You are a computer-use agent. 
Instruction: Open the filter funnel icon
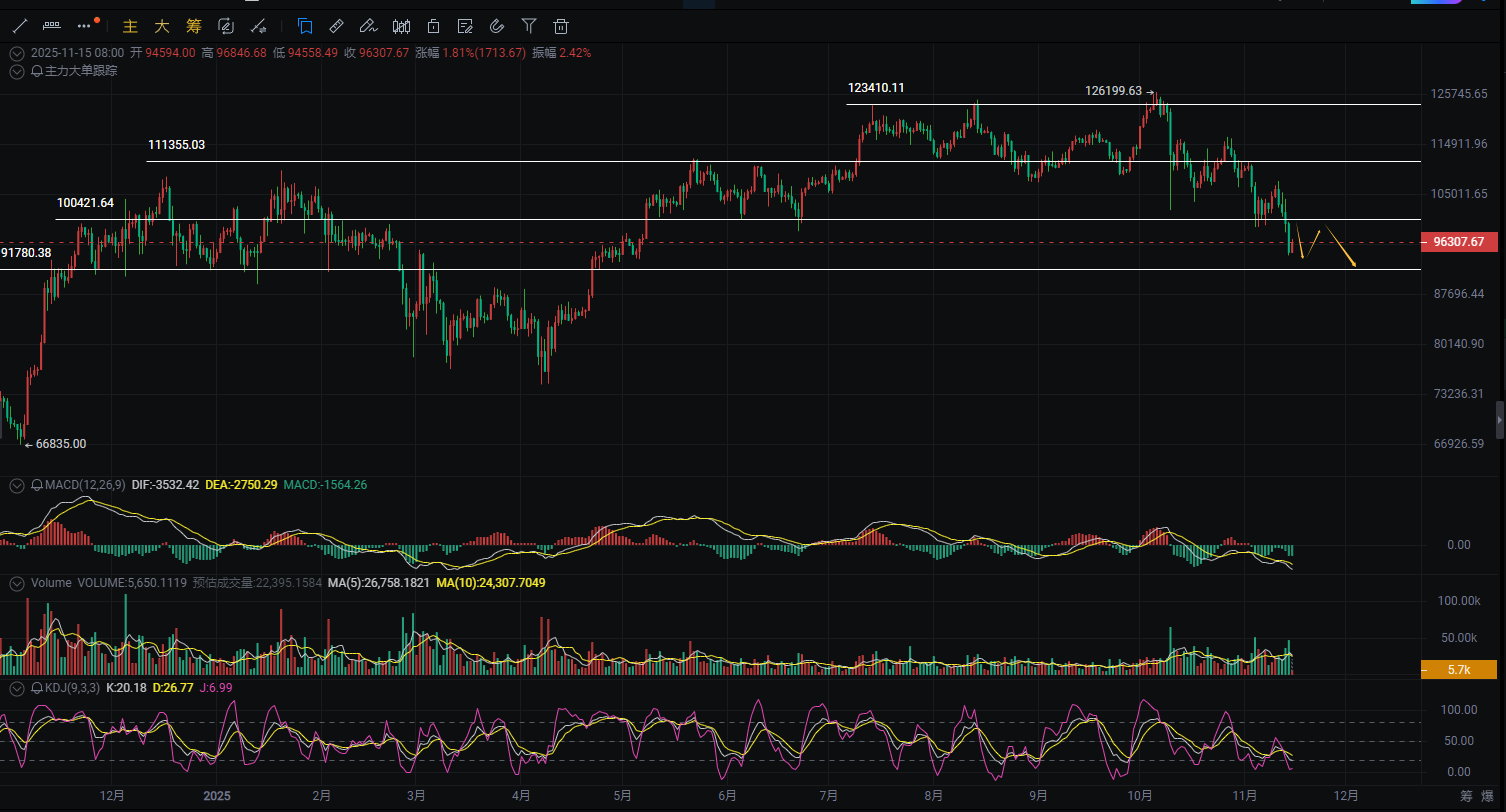coord(529,26)
